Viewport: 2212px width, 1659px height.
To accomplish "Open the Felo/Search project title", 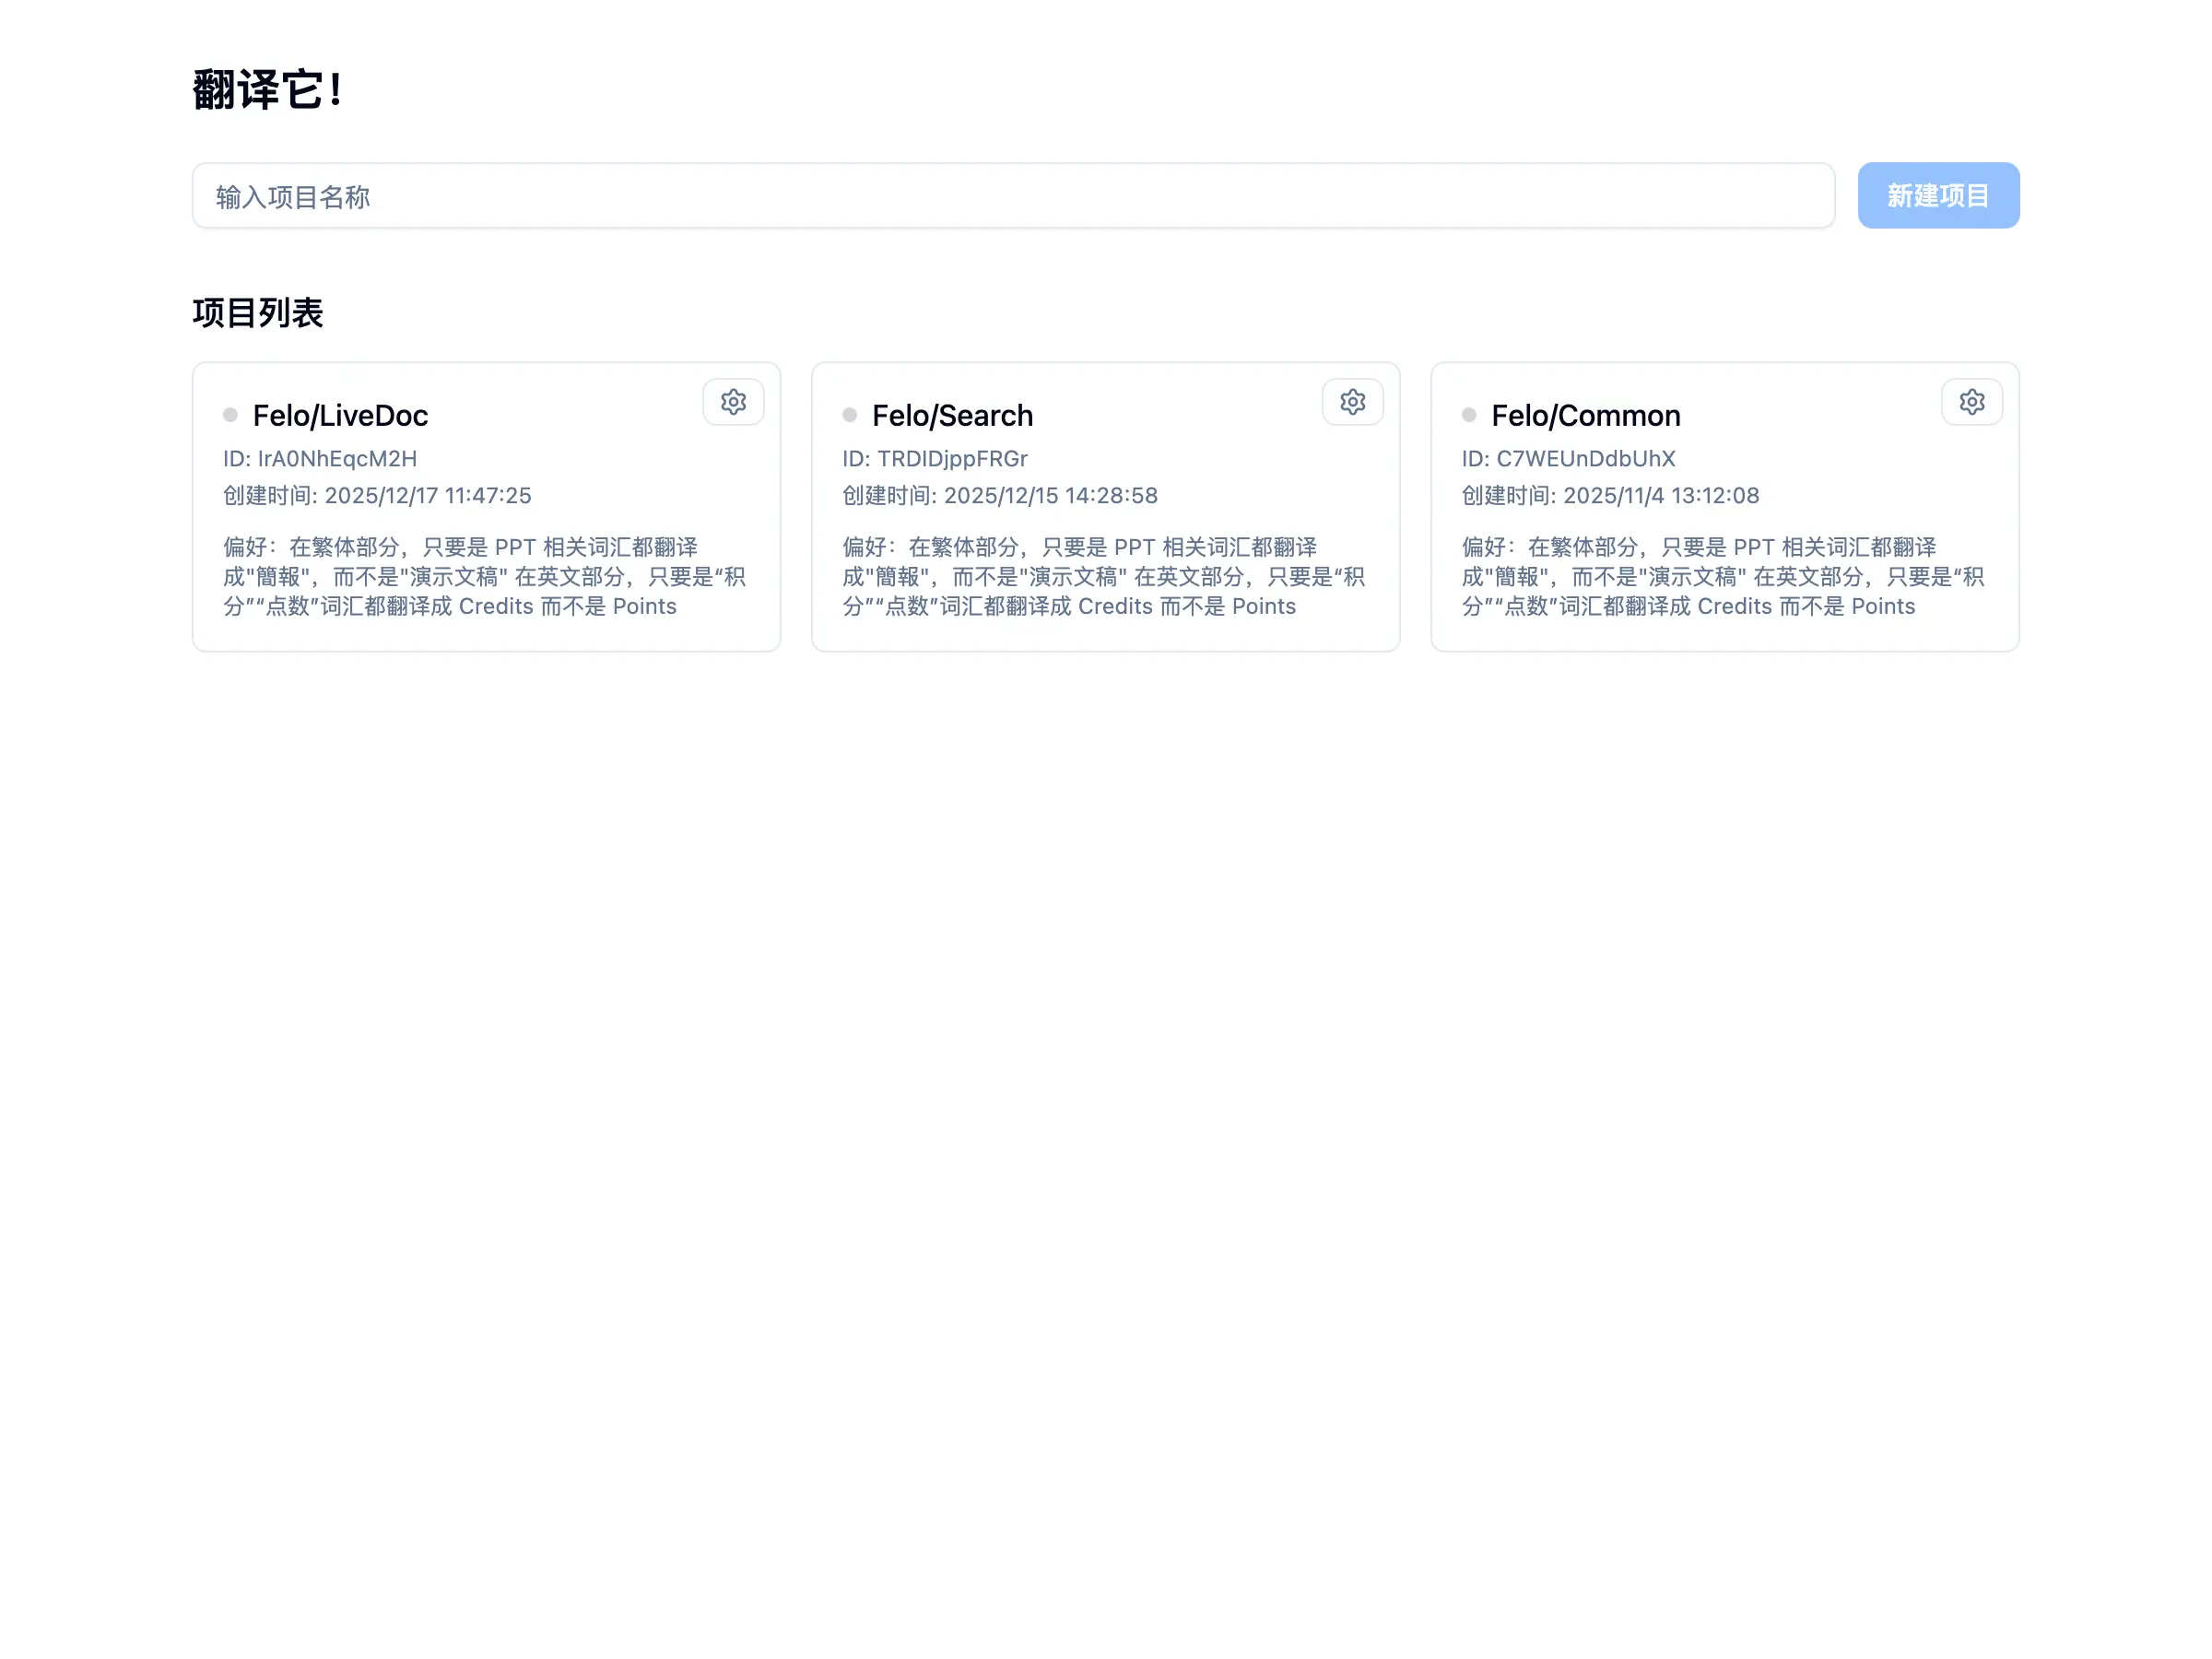I will (952, 415).
